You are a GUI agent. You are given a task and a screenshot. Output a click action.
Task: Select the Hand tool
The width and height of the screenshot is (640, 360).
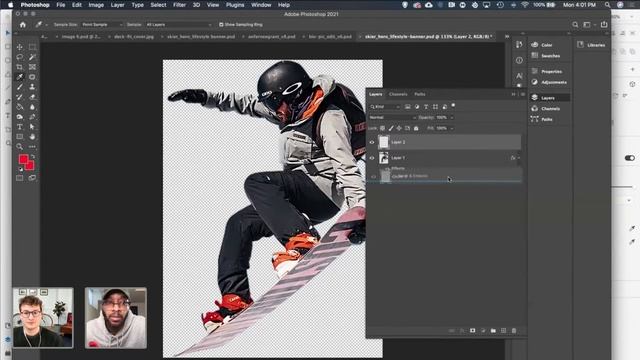[32, 137]
